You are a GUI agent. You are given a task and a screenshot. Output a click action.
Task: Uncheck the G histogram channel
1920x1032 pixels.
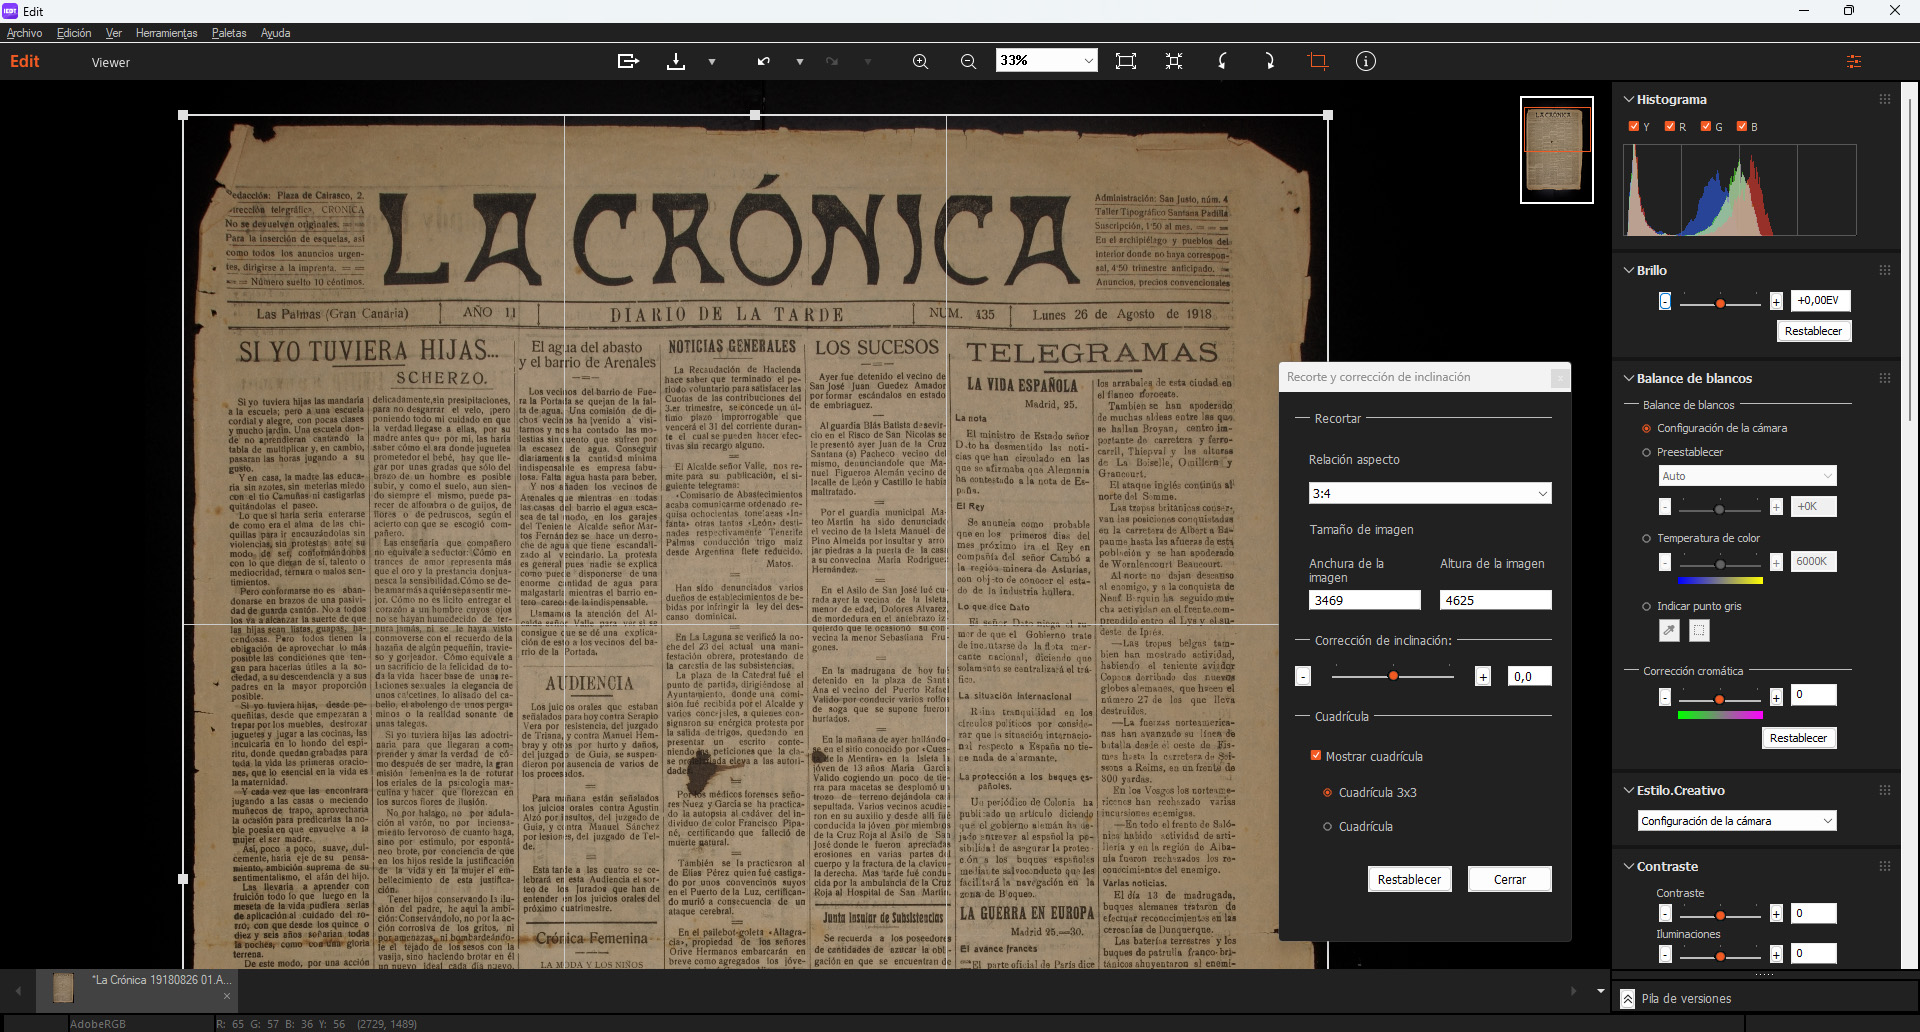(x=1706, y=126)
